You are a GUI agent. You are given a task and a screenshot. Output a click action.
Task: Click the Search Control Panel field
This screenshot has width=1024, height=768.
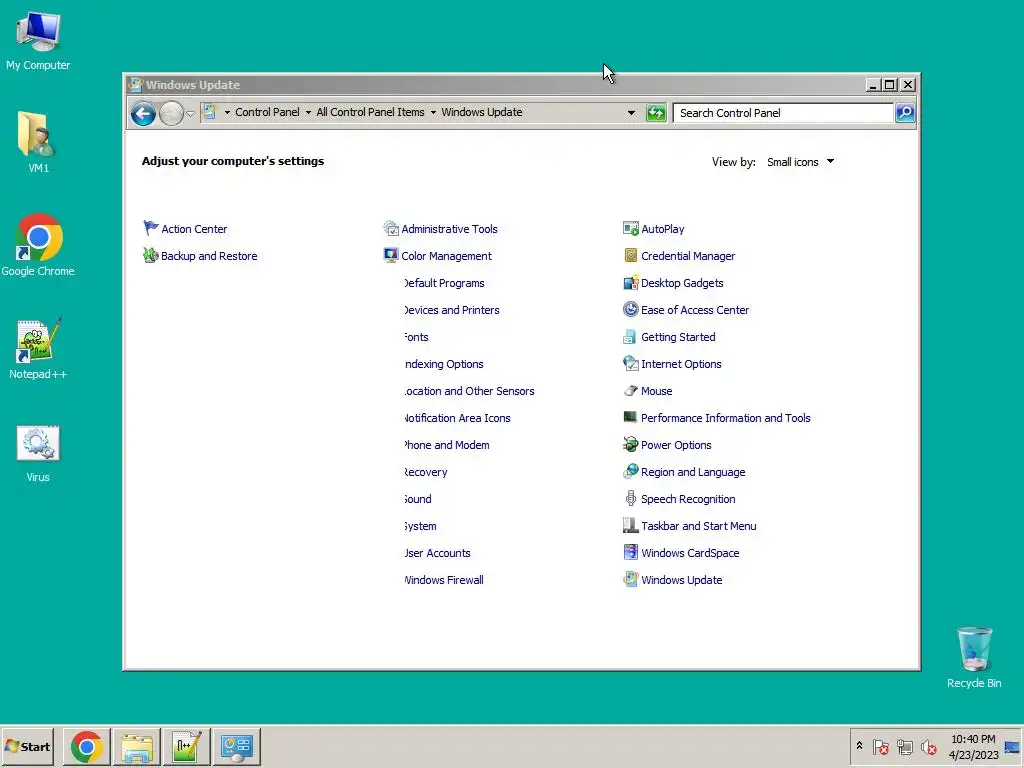[x=783, y=113]
